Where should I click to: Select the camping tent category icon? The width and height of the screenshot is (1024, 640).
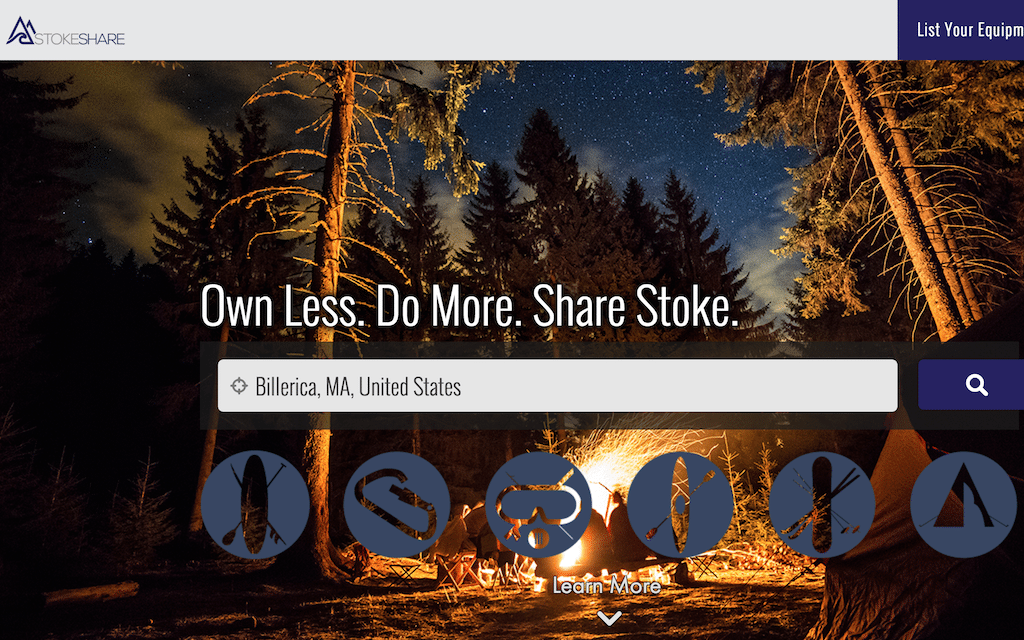(963, 504)
